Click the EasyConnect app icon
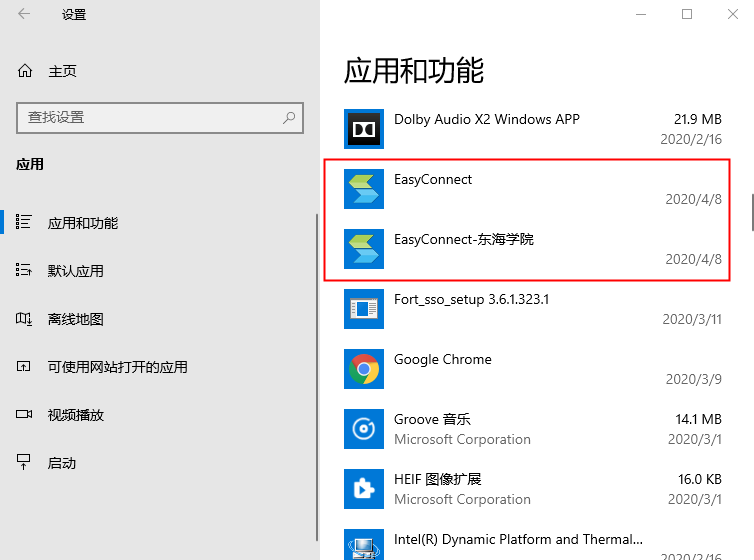The image size is (754, 560). click(x=364, y=189)
